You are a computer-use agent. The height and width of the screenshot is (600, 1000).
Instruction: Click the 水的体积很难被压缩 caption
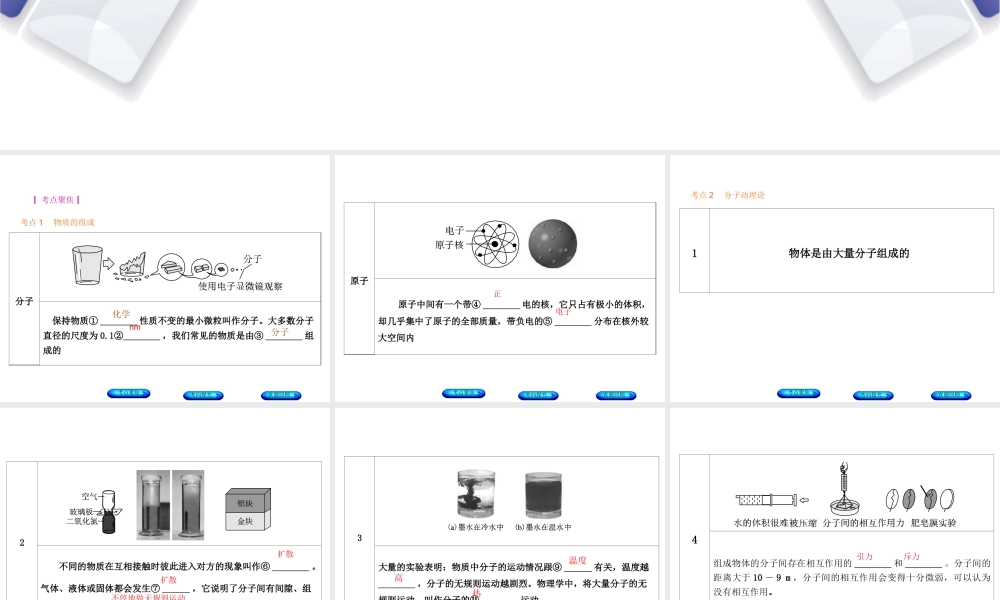775,523
